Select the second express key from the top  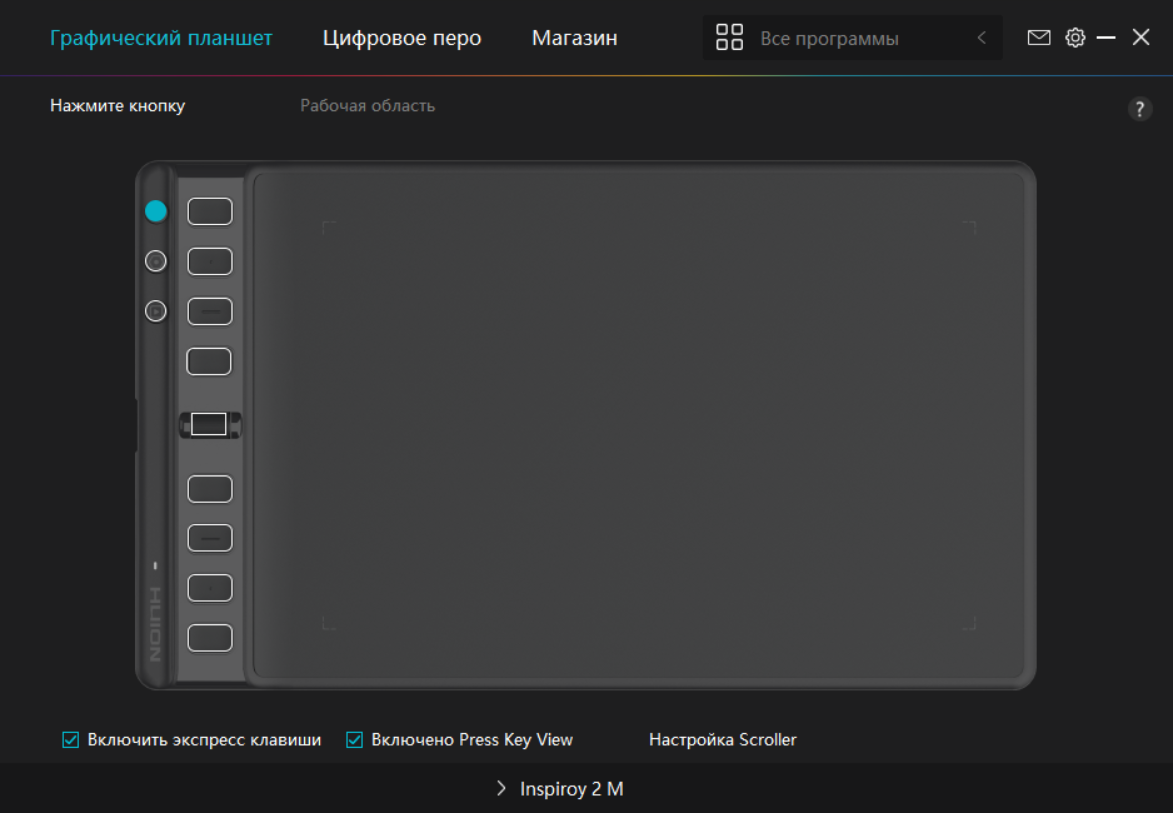[210, 261]
